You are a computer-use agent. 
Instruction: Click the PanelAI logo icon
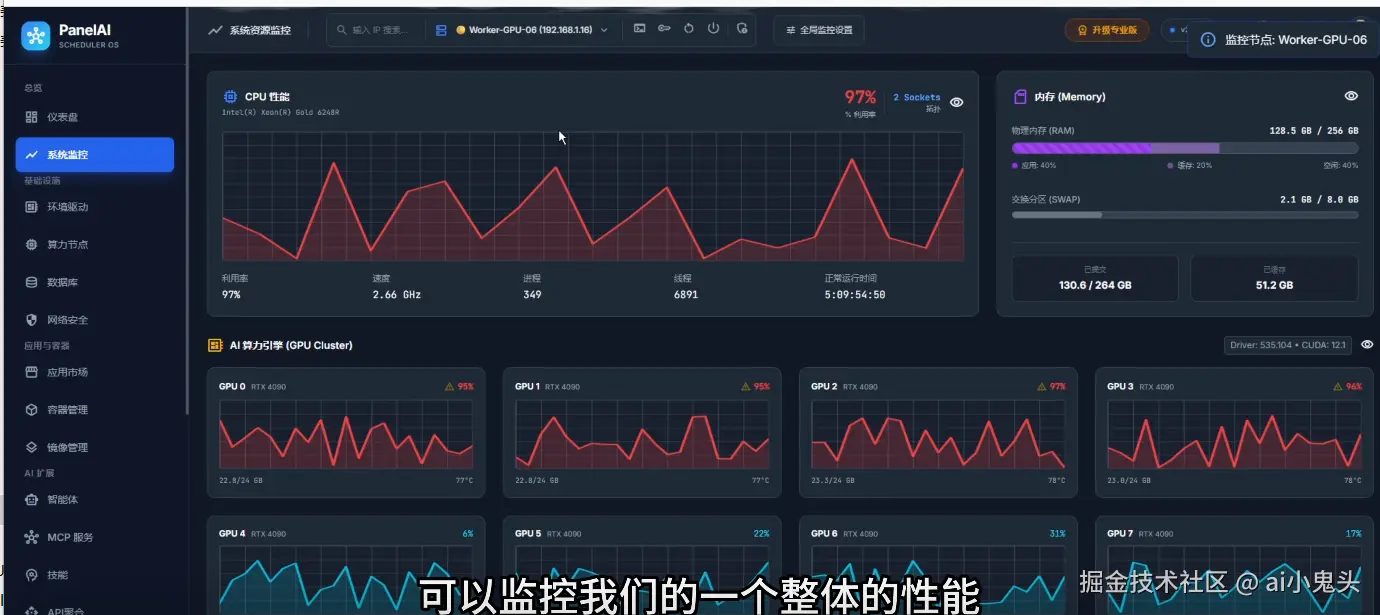tap(36, 36)
